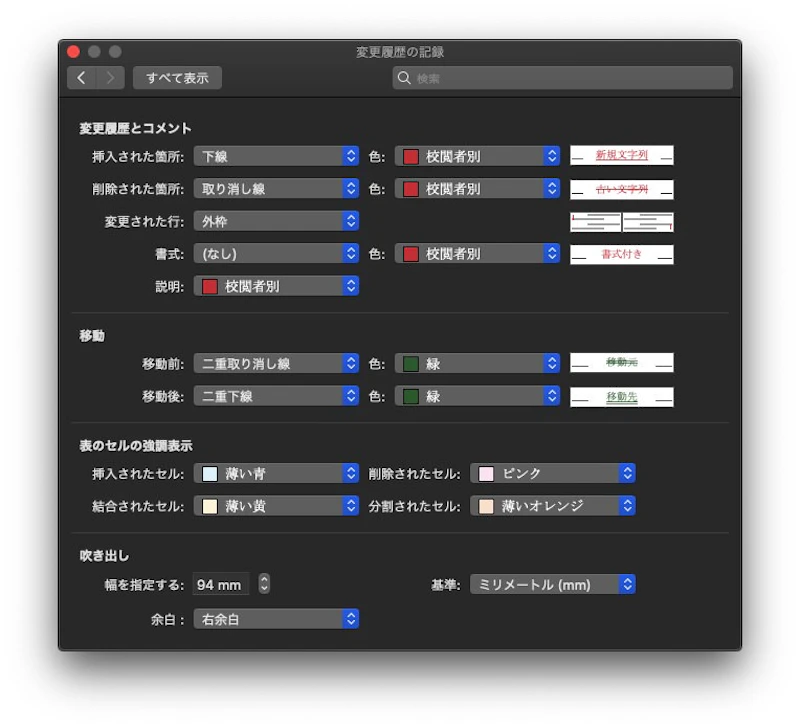Open the 移動後 dropdown showing 二重下線
Image resolution: width=800 pixels, height=728 pixels.
click(x=277, y=396)
